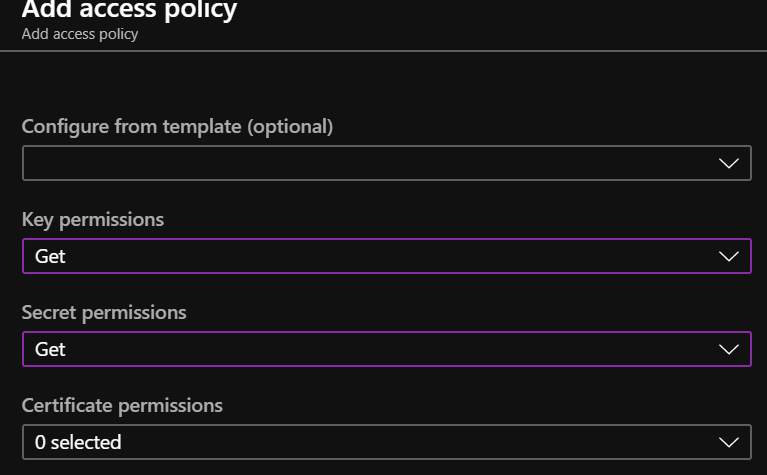Select the Get value in Key permissions
767x475 pixels.
pyautogui.click(x=50, y=256)
